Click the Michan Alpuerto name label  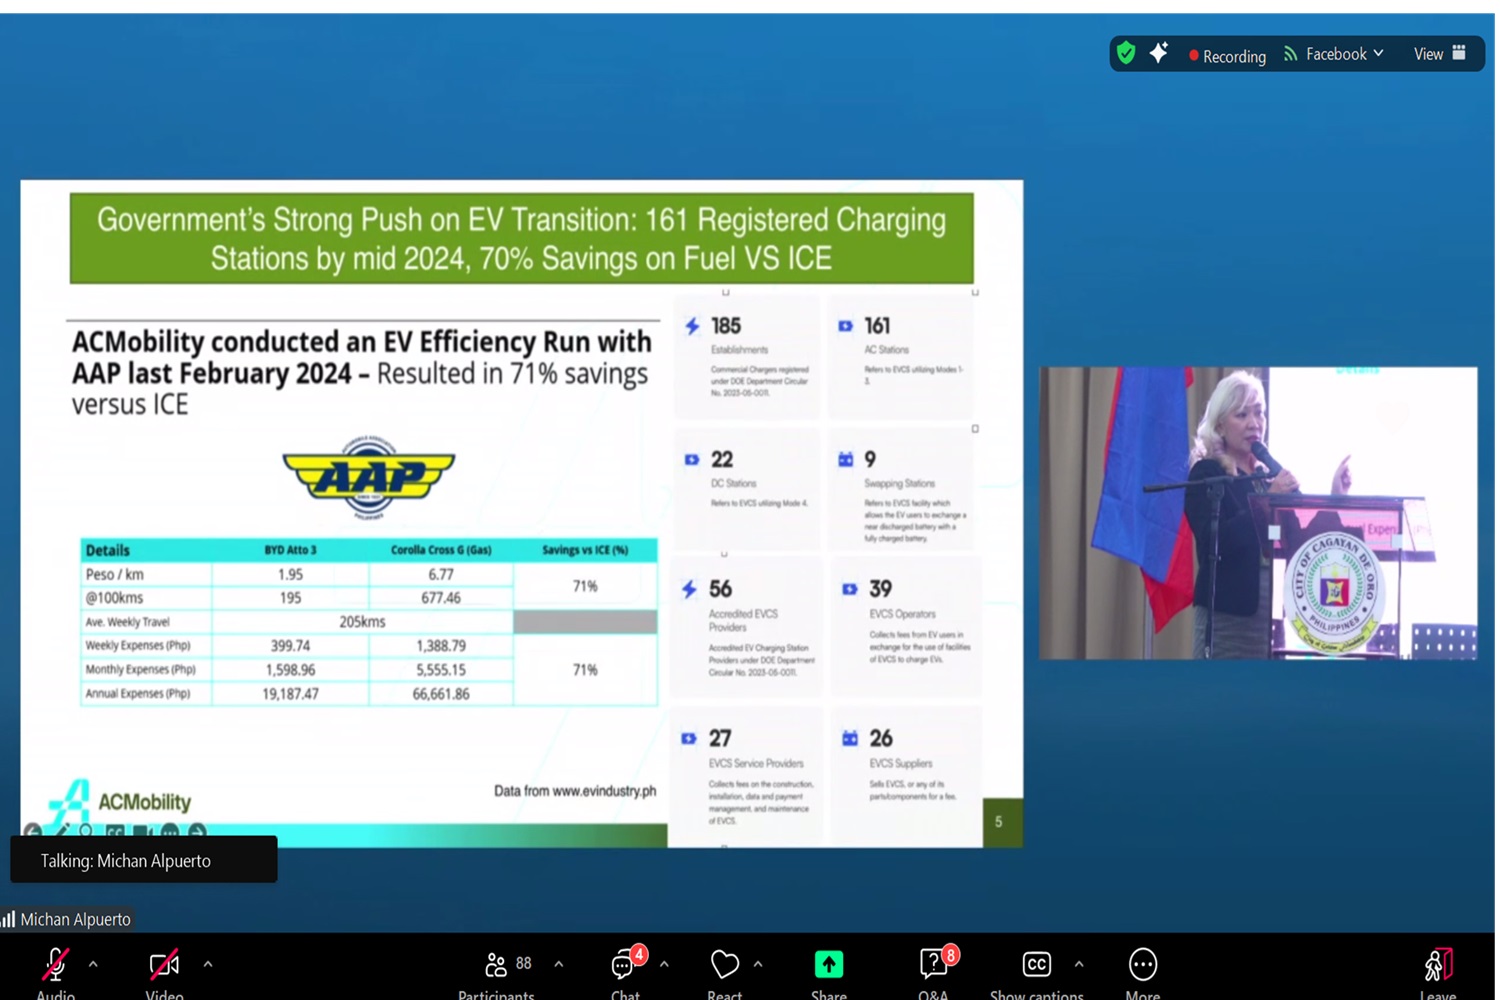point(75,919)
